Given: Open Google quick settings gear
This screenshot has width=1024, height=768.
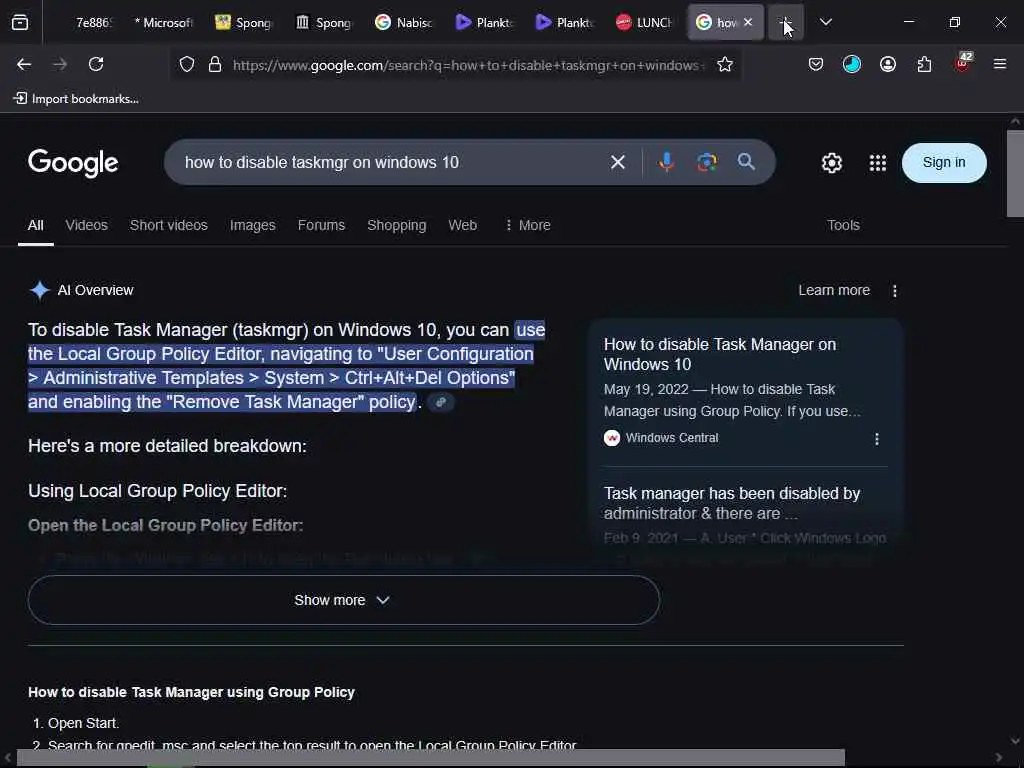Looking at the screenshot, I should tap(831, 163).
